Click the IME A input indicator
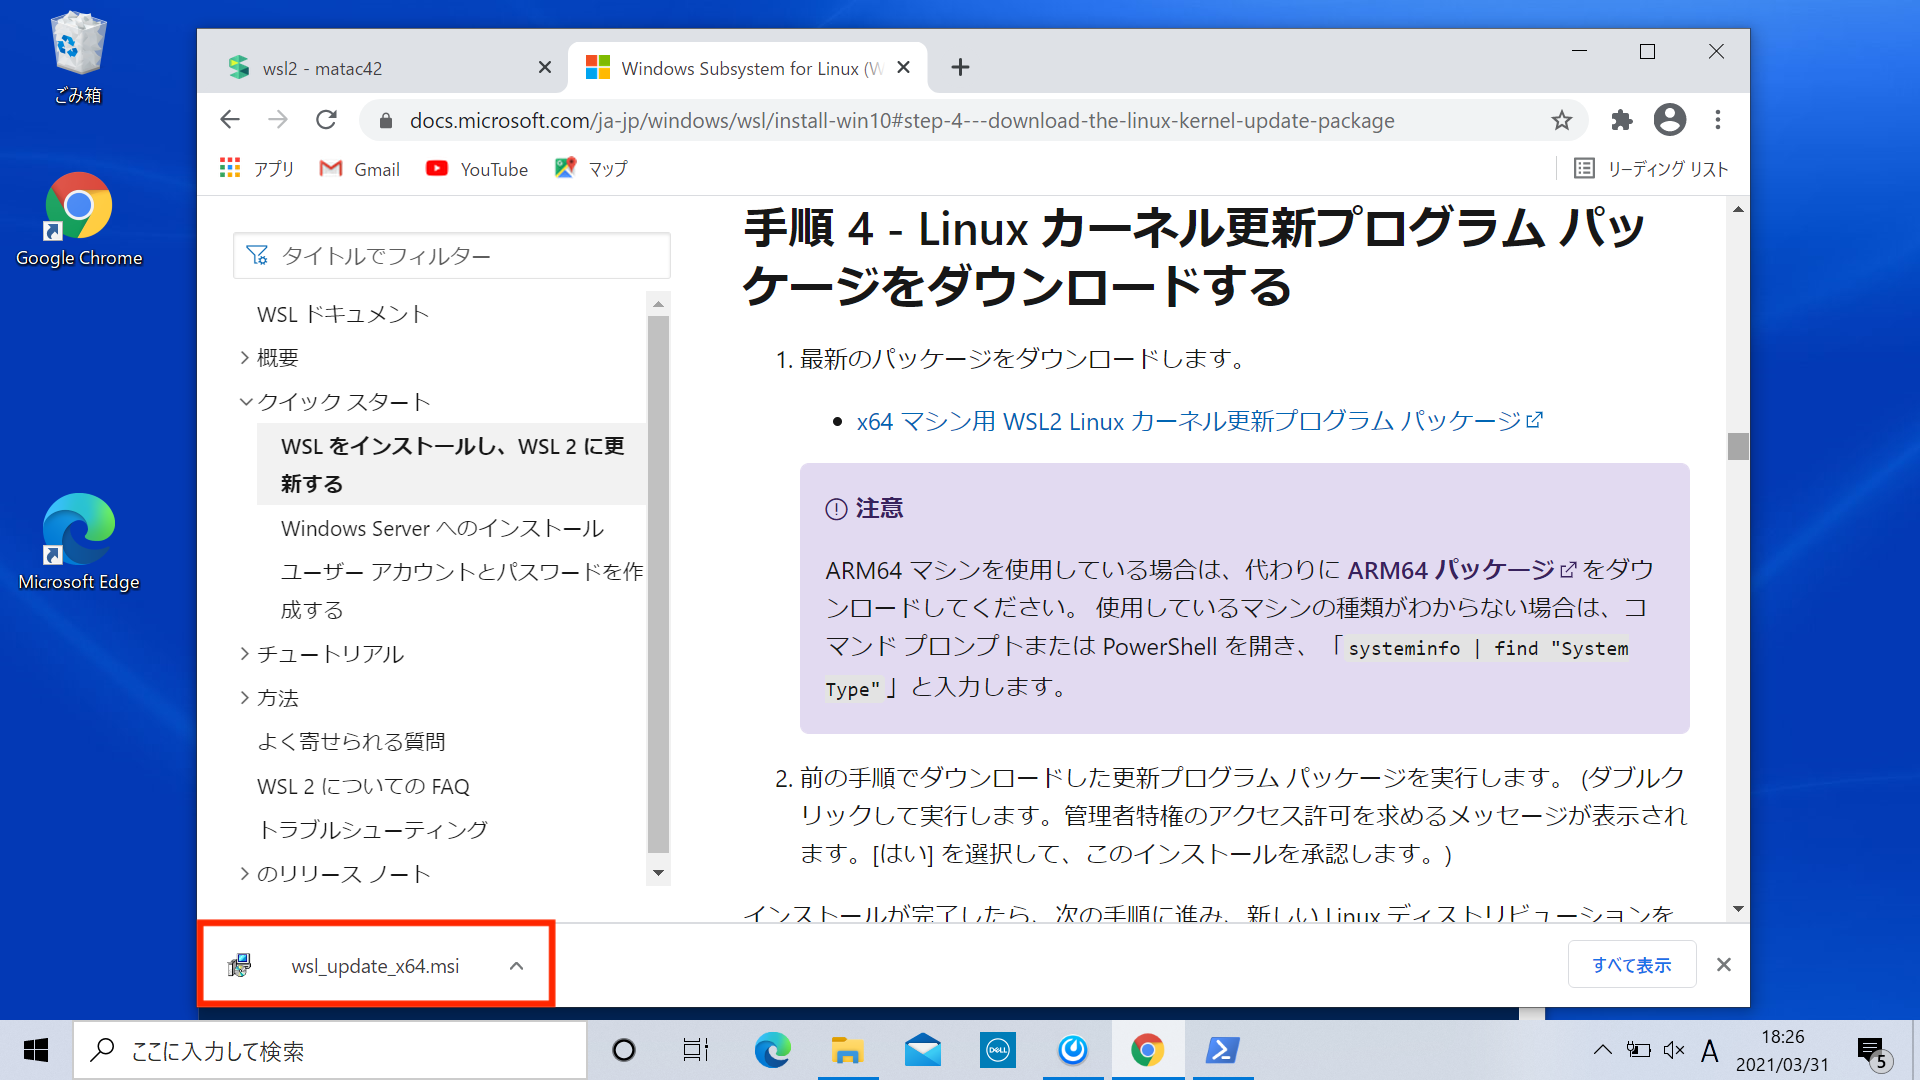The image size is (1920, 1080). (x=1710, y=1050)
